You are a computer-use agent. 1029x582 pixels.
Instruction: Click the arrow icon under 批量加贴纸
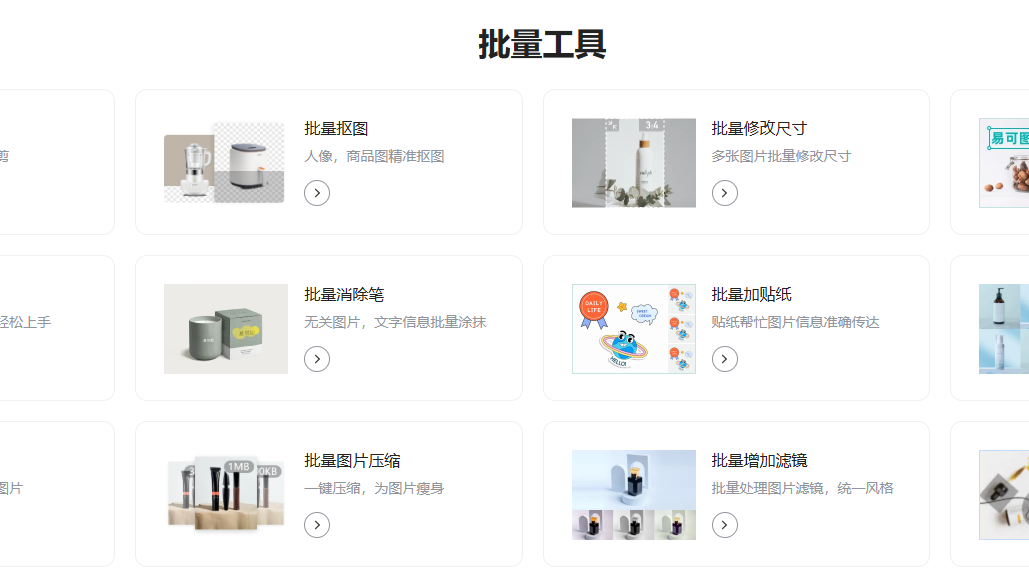724,359
